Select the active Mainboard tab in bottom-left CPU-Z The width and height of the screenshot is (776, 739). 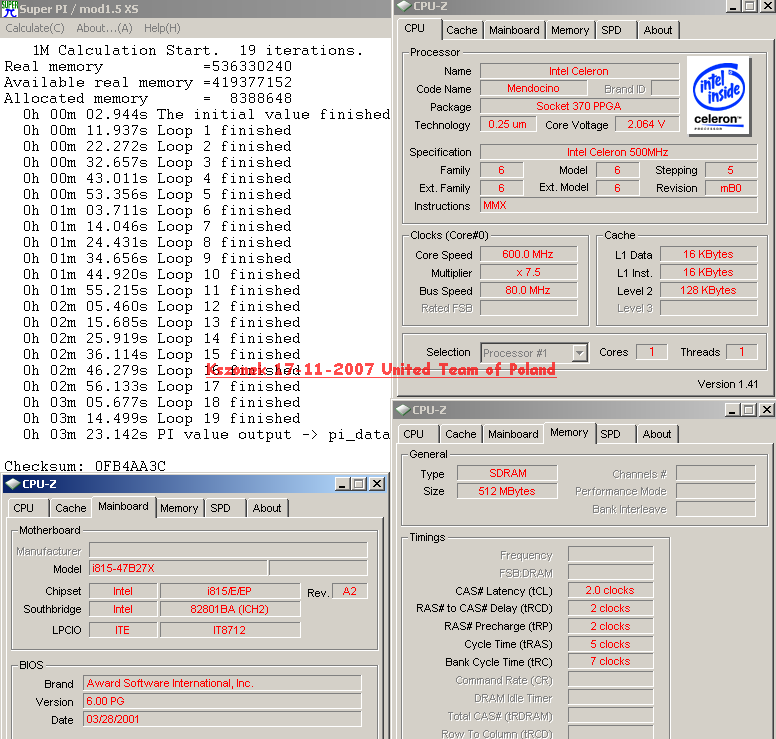coord(123,506)
